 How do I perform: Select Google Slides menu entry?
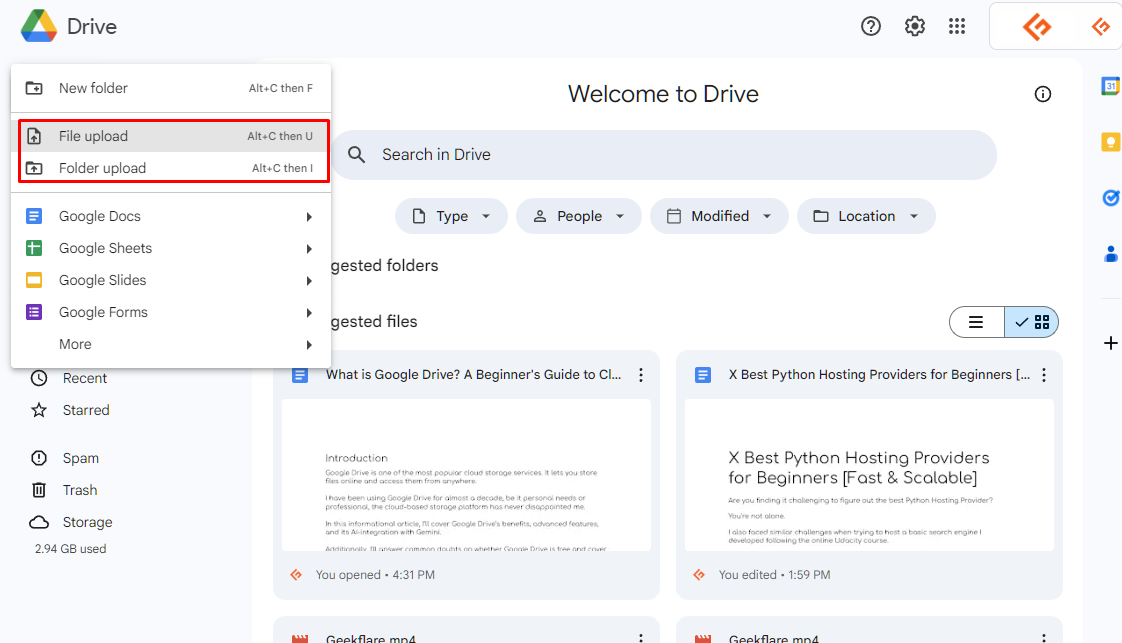click(x=171, y=280)
